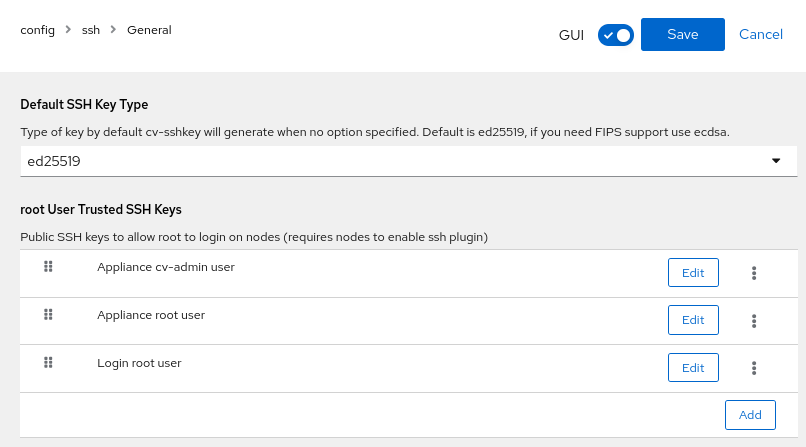Add a new trusted SSH key
806x447 pixels.
point(749,415)
